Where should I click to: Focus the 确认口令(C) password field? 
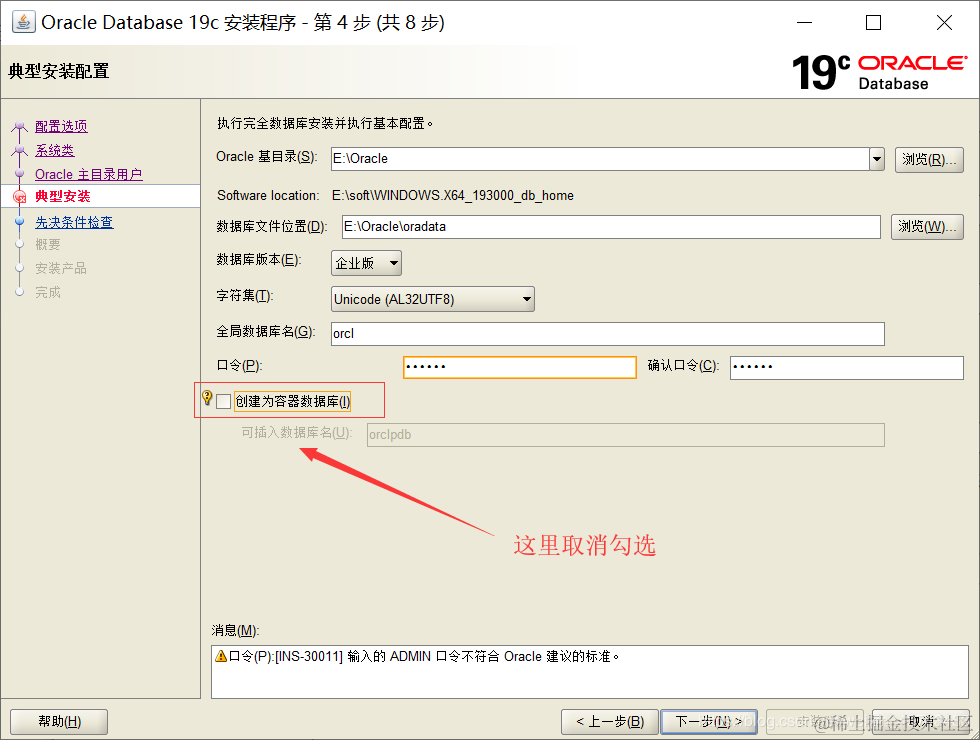(846, 367)
